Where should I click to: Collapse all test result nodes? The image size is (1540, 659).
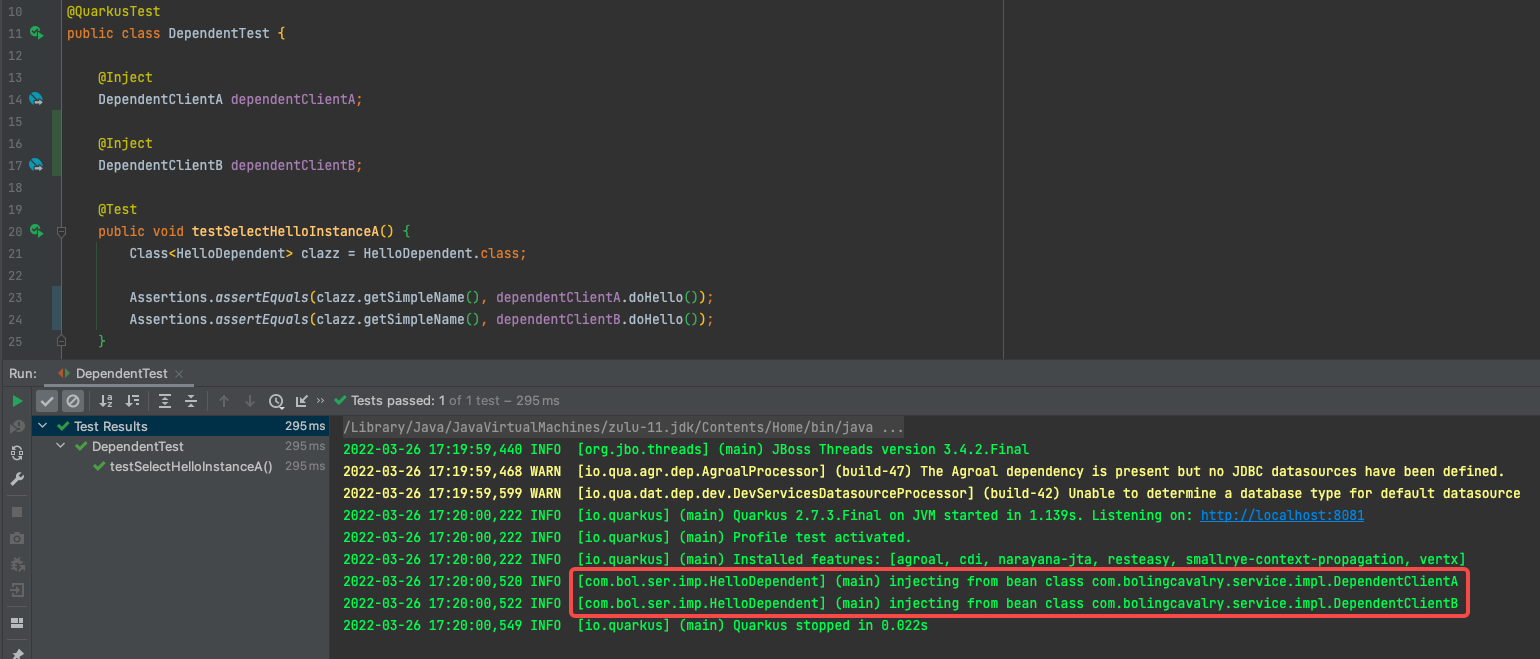(191, 401)
